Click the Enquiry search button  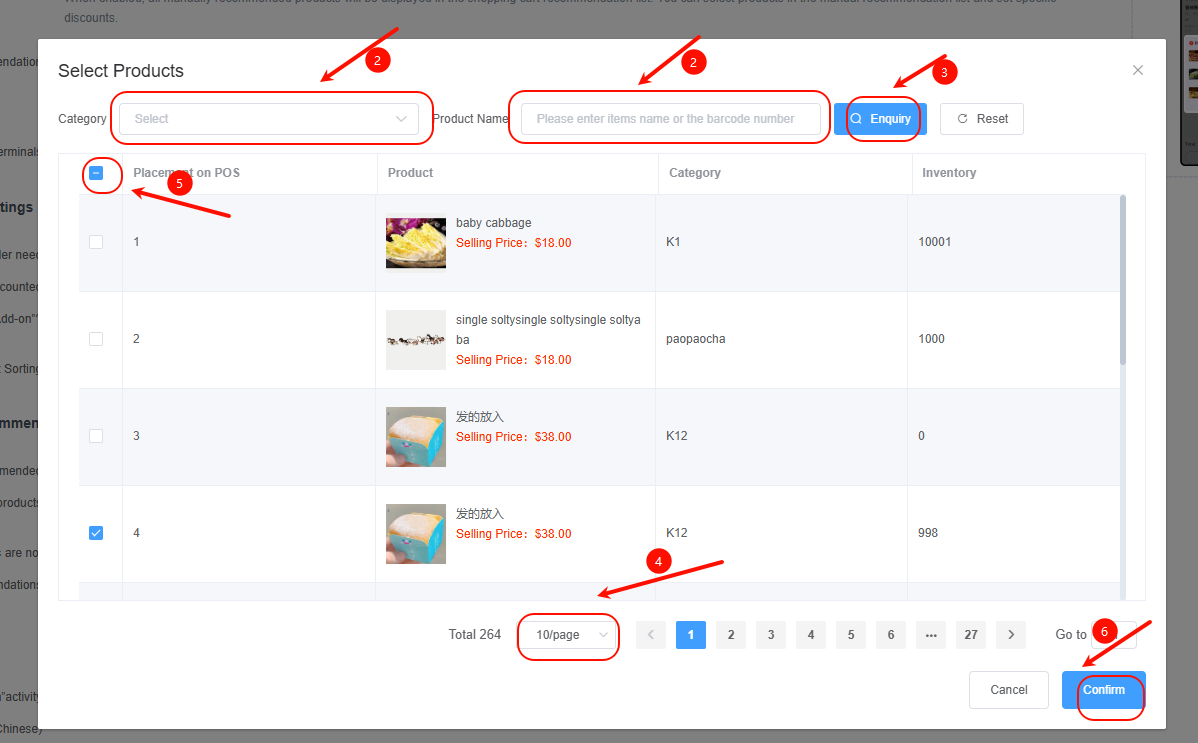(880, 118)
